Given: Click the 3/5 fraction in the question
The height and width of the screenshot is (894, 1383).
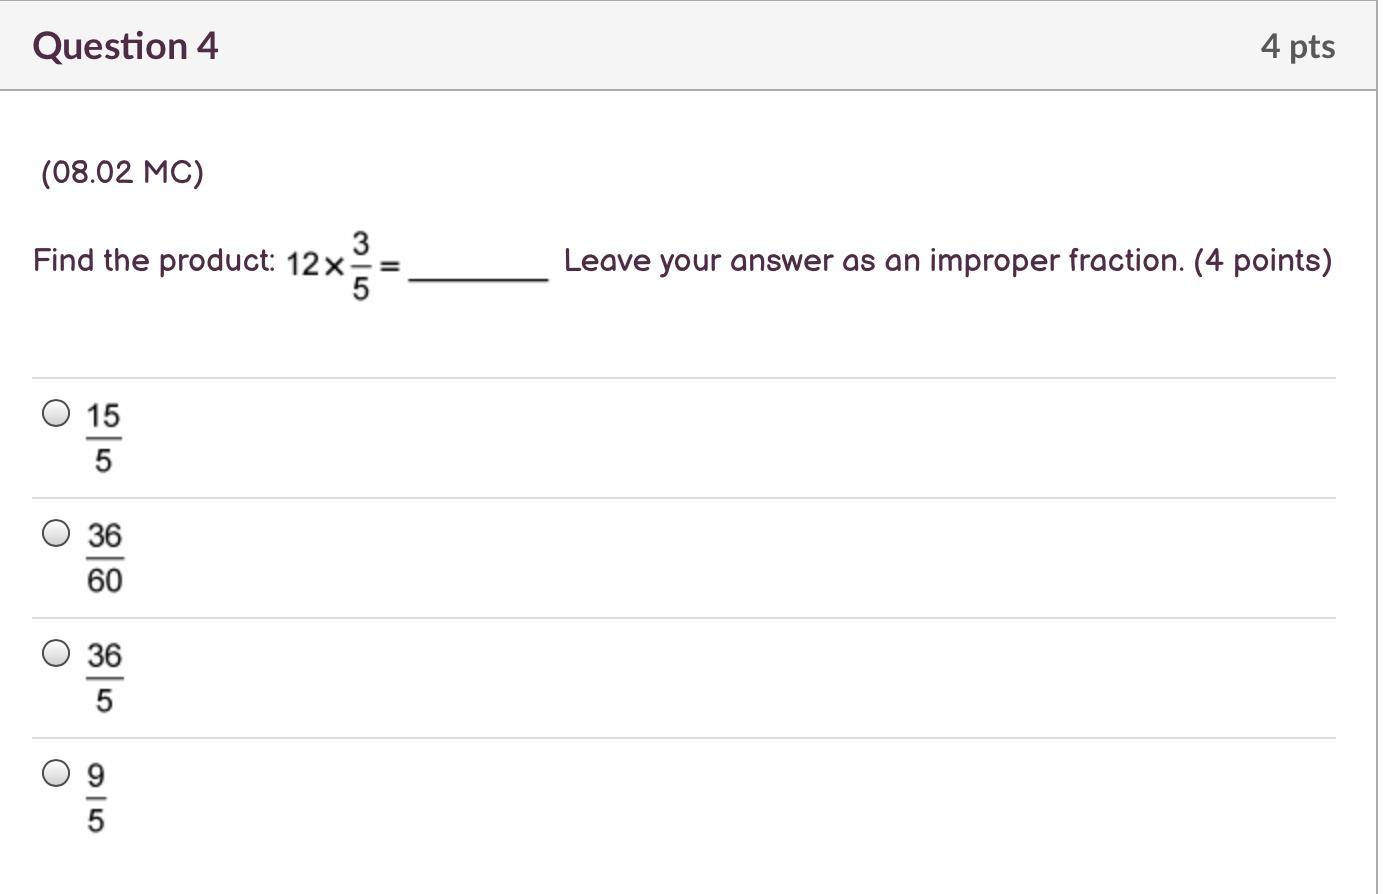Looking at the screenshot, I should point(361,265).
